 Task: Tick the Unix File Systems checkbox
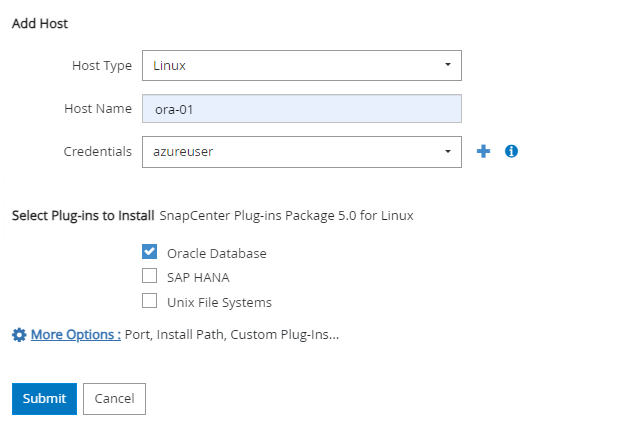click(150, 301)
